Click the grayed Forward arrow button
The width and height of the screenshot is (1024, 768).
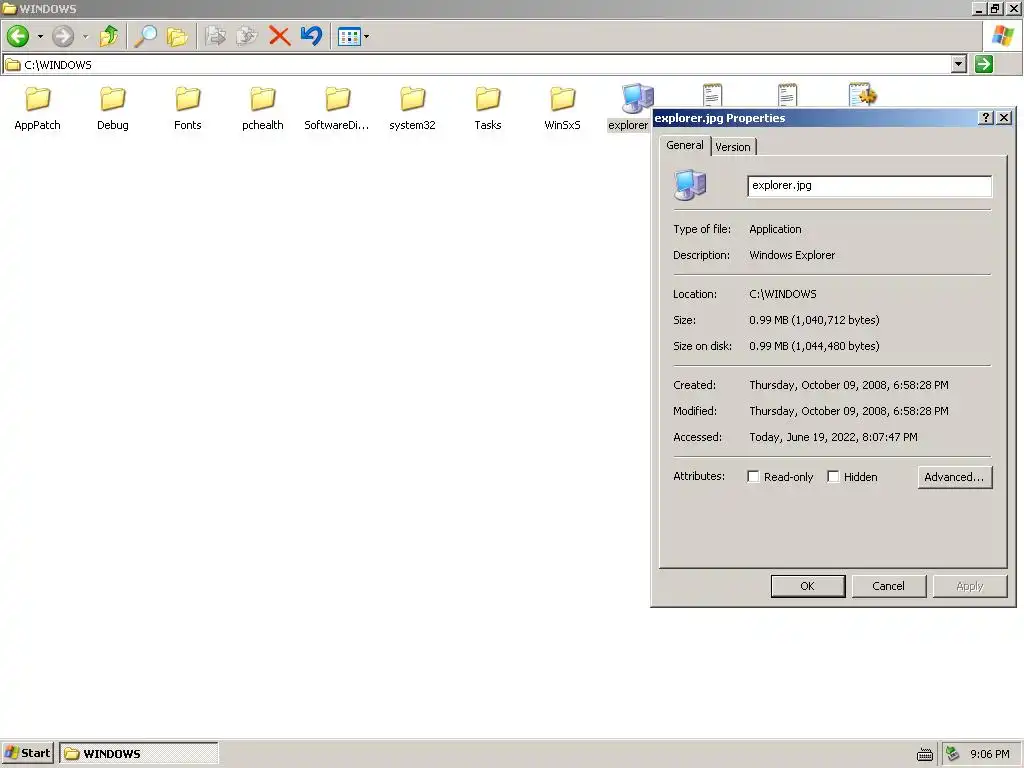click(x=63, y=36)
